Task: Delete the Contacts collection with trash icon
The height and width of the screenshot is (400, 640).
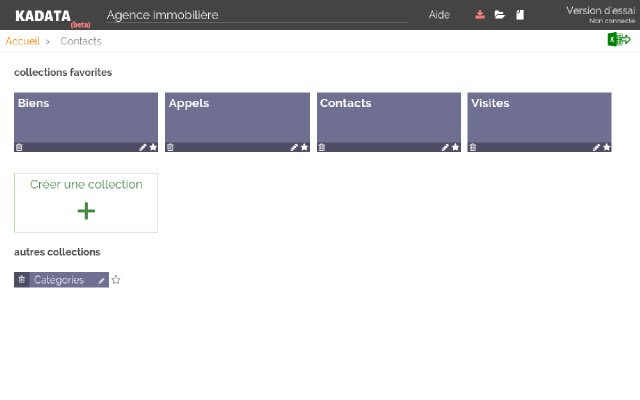Action: (322, 147)
